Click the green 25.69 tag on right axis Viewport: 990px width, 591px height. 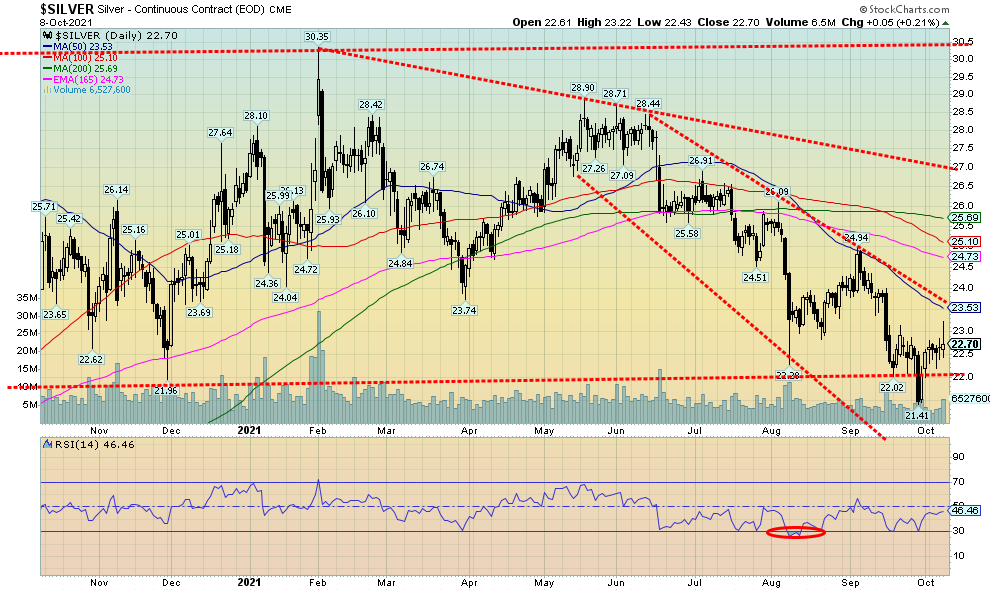[964, 217]
